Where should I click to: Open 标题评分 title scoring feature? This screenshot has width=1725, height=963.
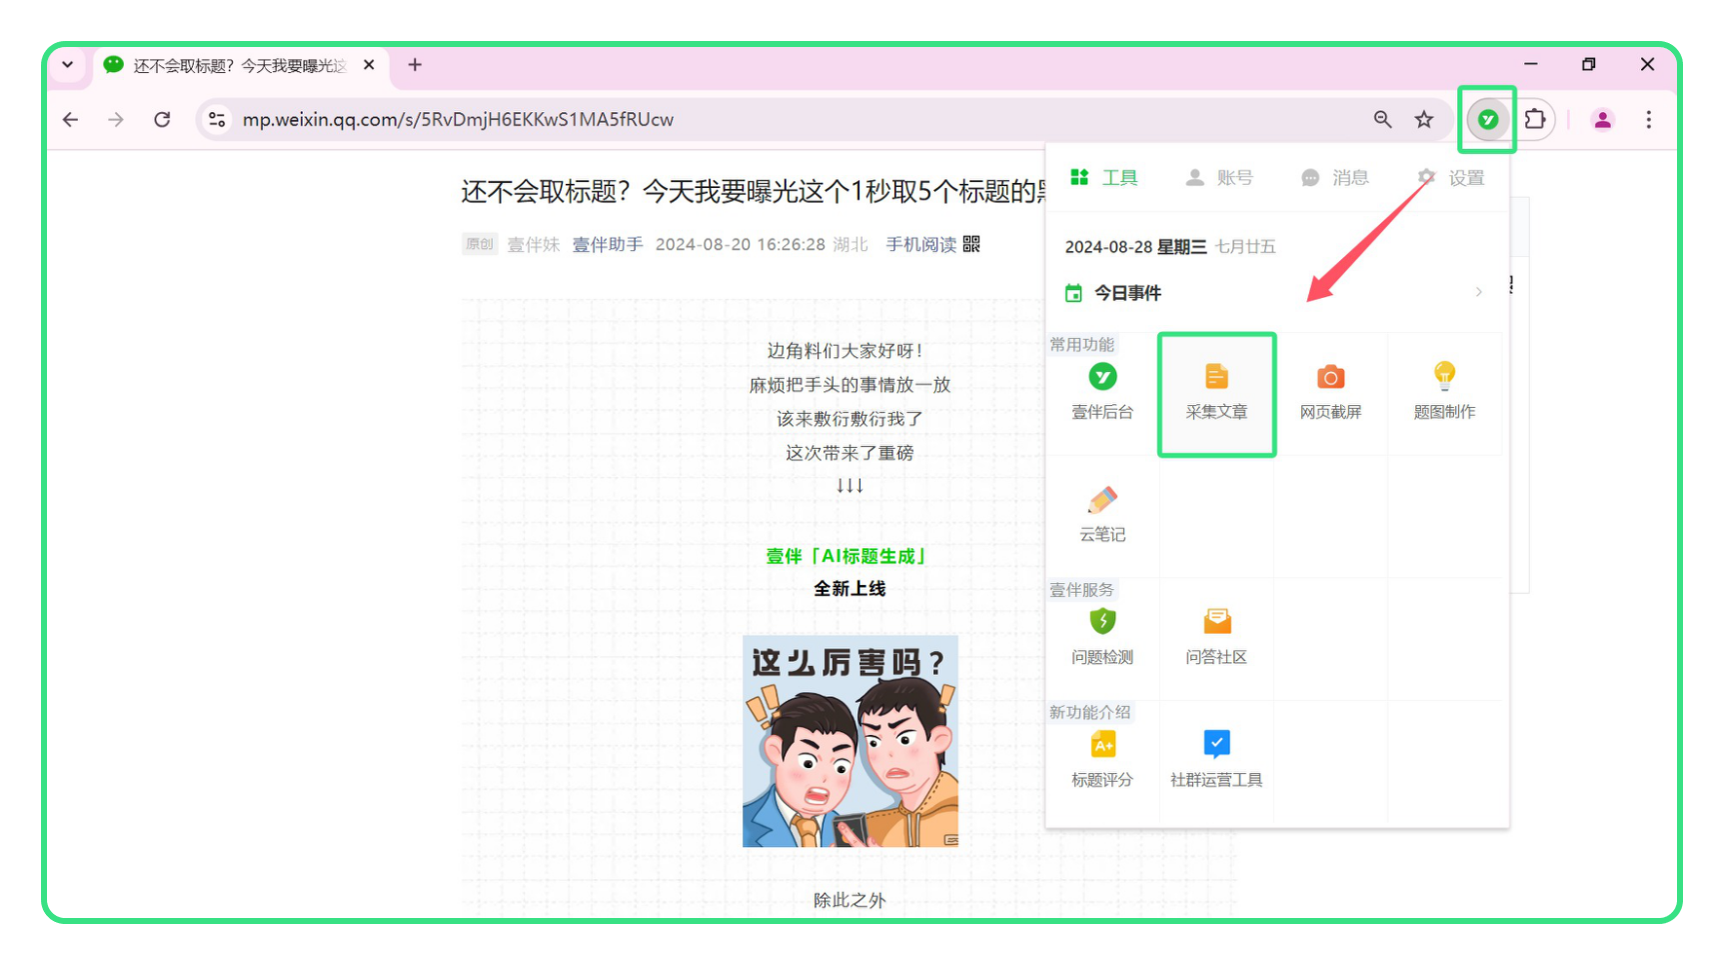pos(1102,760)
